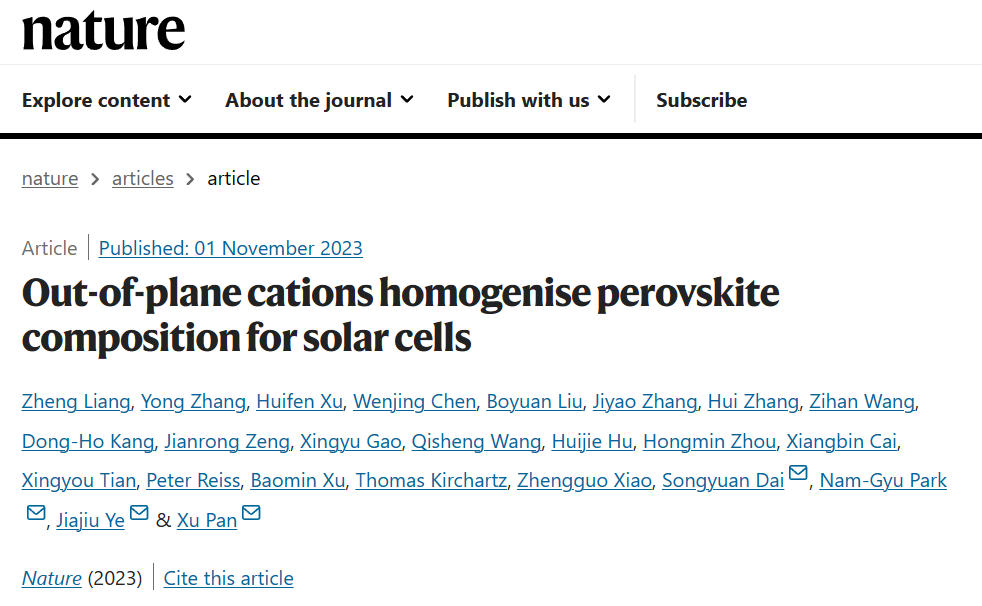Image resolution: width=982 pixels, height=606 pixels.
Task: Click author Dong-Ho Kang
Action: point(88,441)
